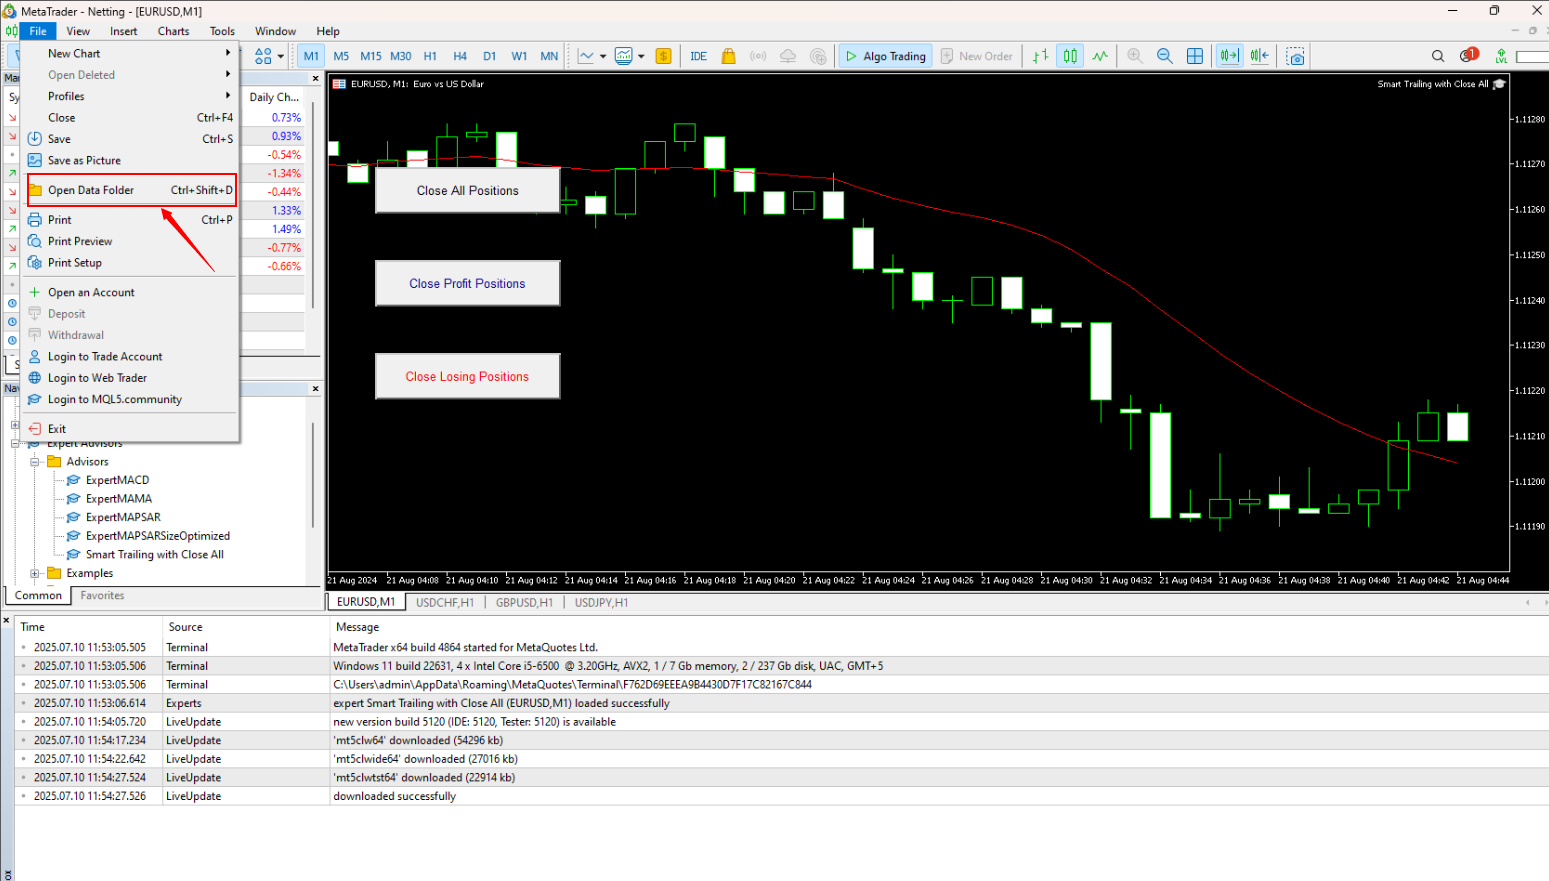Open dropdown arrow beside indicators icon
Viewport: 1549px width, 881px height.
pos(641,57)
